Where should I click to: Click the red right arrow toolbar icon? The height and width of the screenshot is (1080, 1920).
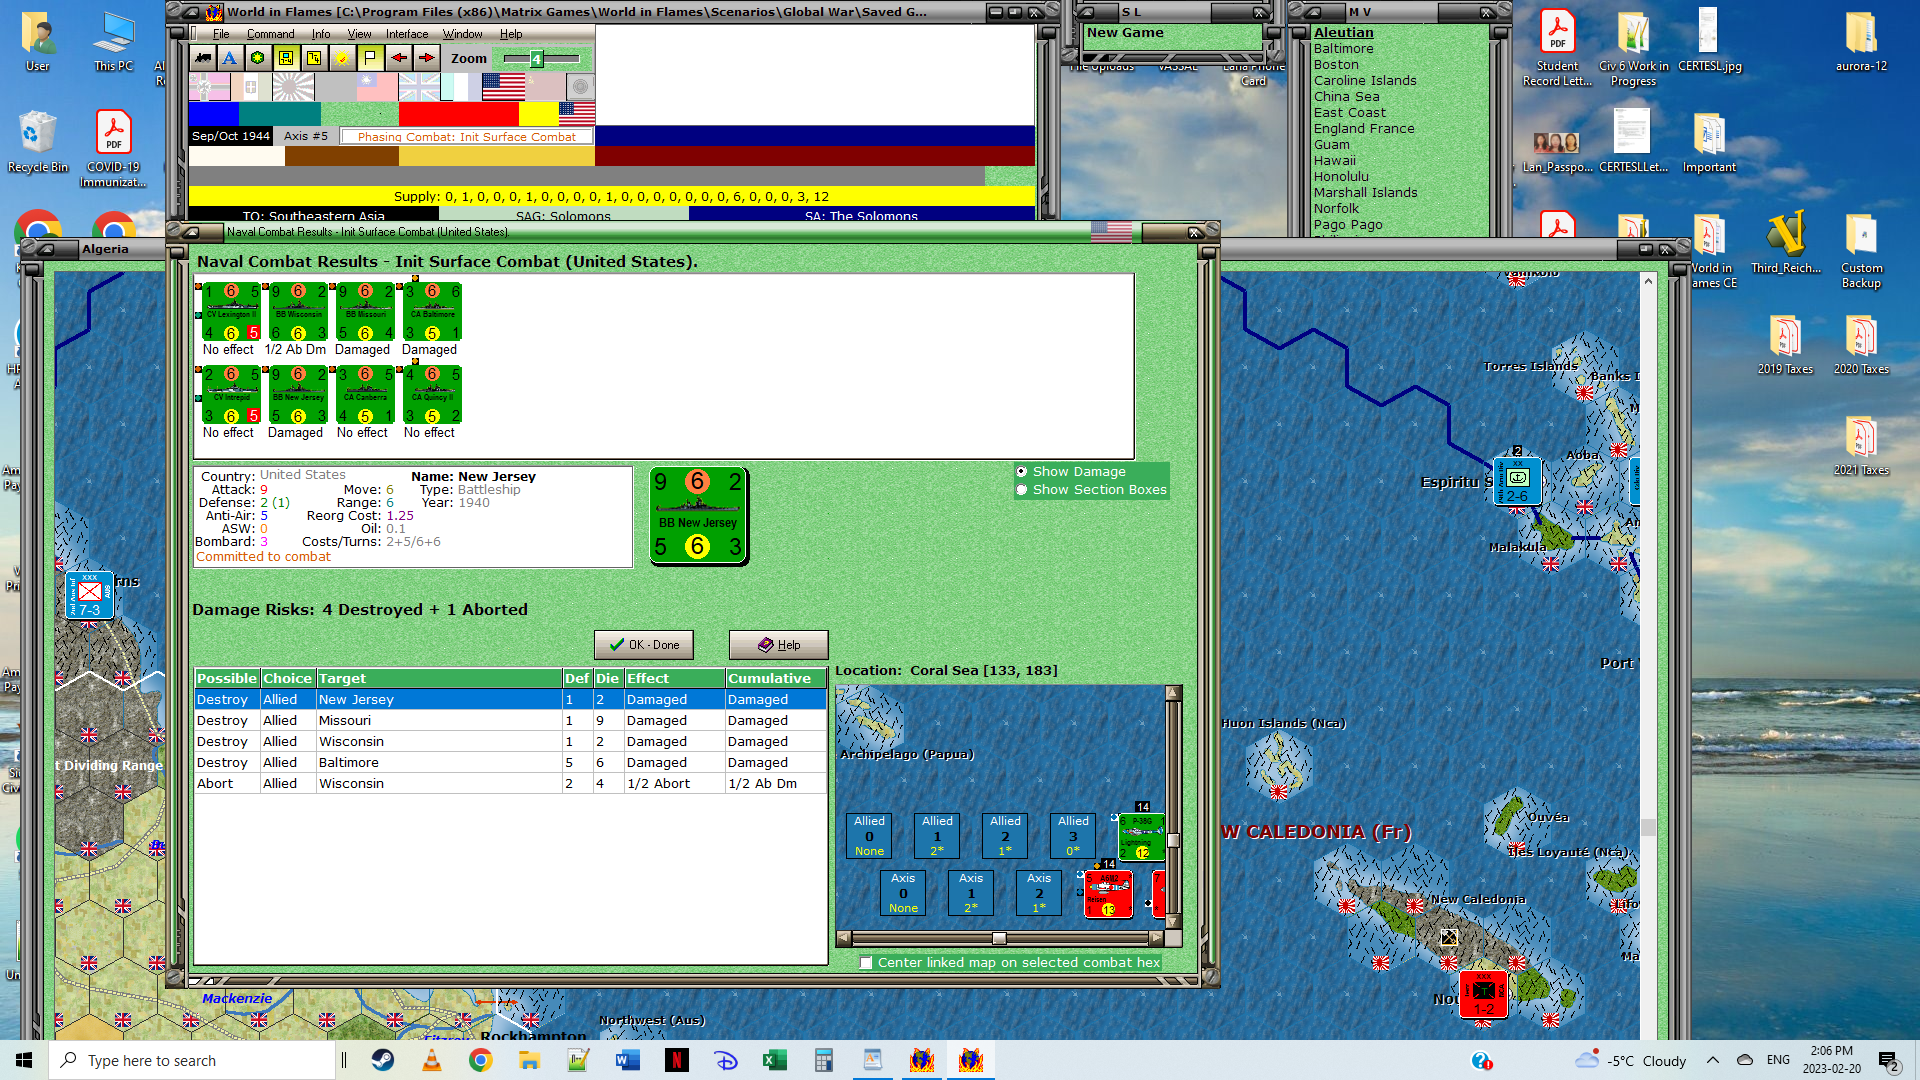426,58
